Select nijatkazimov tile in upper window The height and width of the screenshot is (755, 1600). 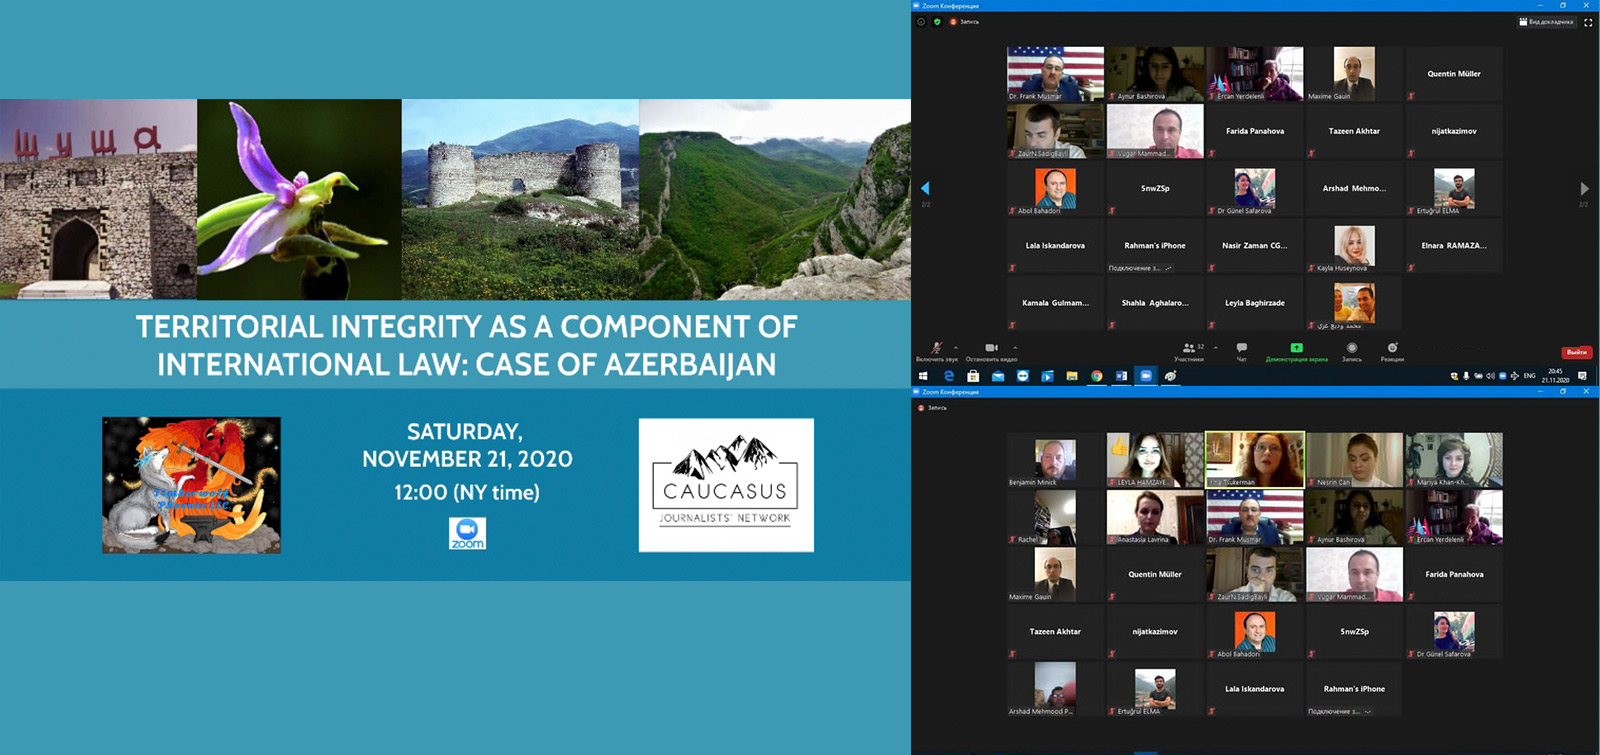1454,131
